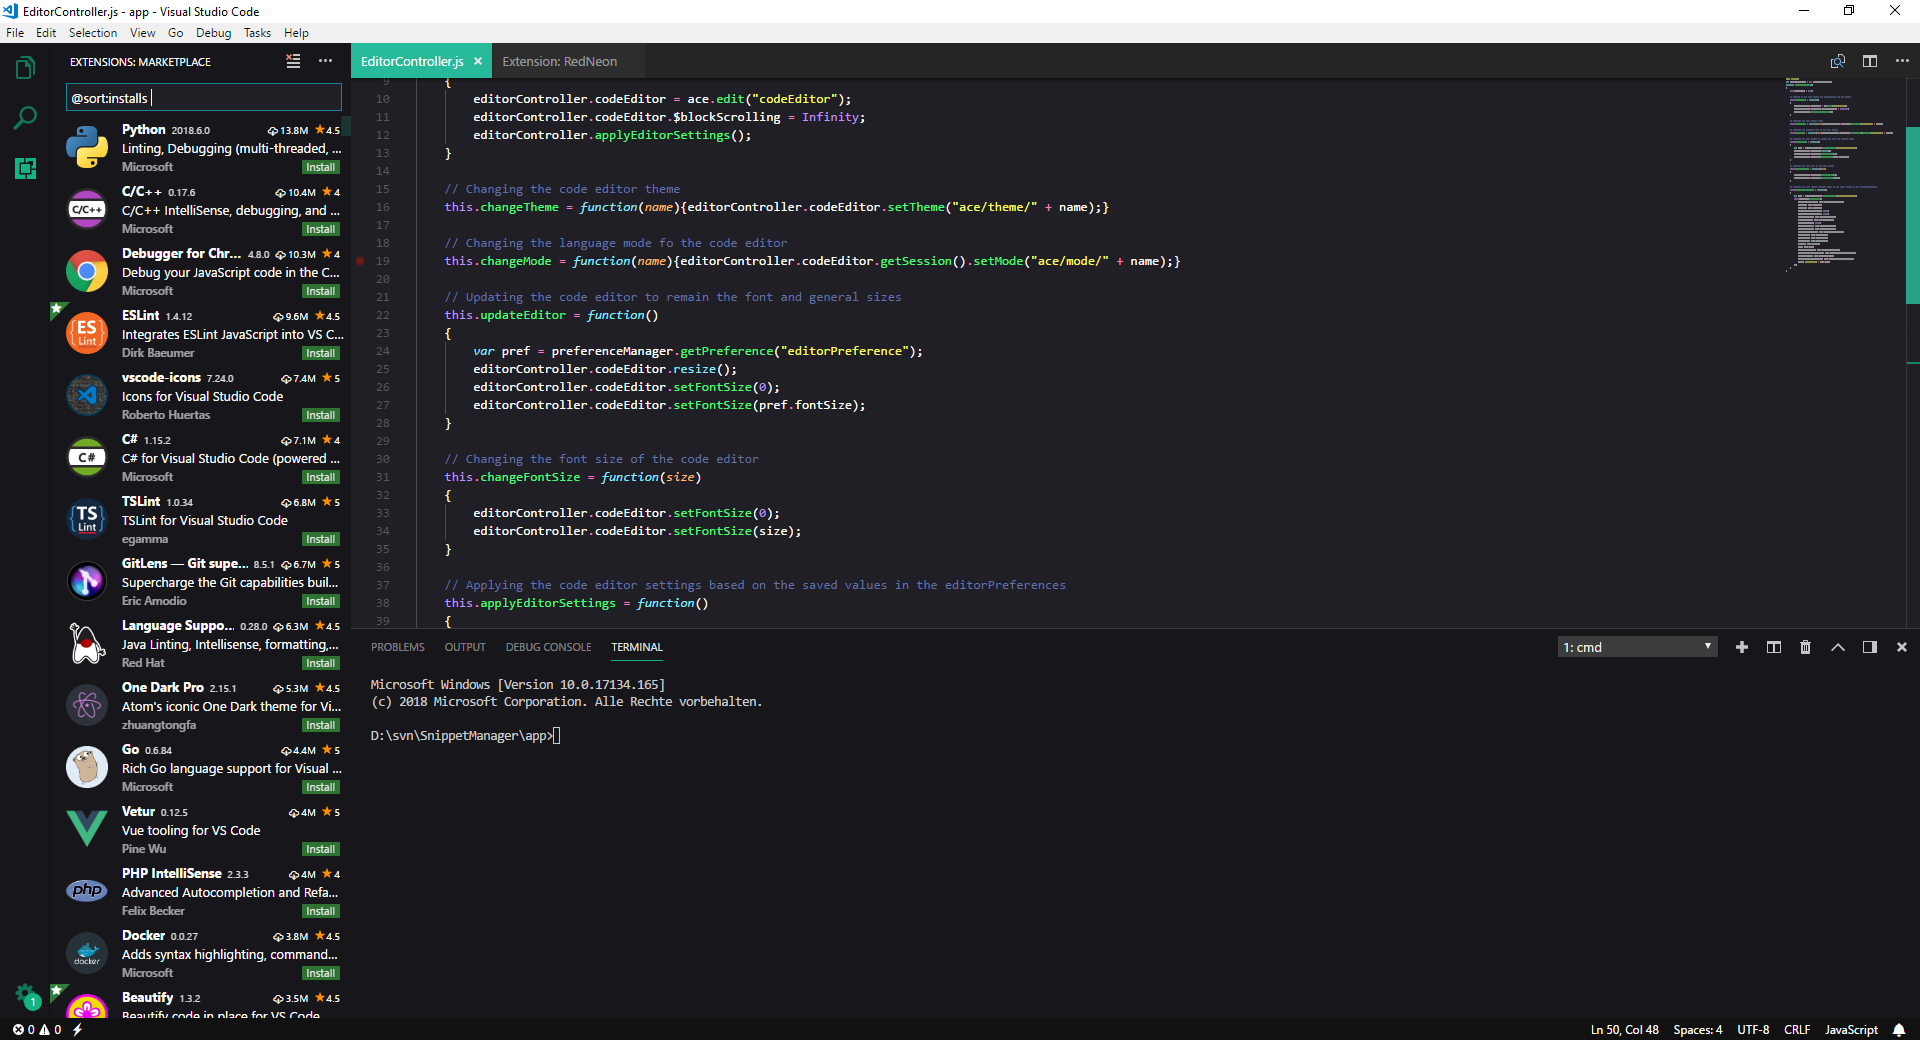Select the GitLens extension icon
The width and height of the screenshot is (1920, 1040).
click(x=87, y=581)
